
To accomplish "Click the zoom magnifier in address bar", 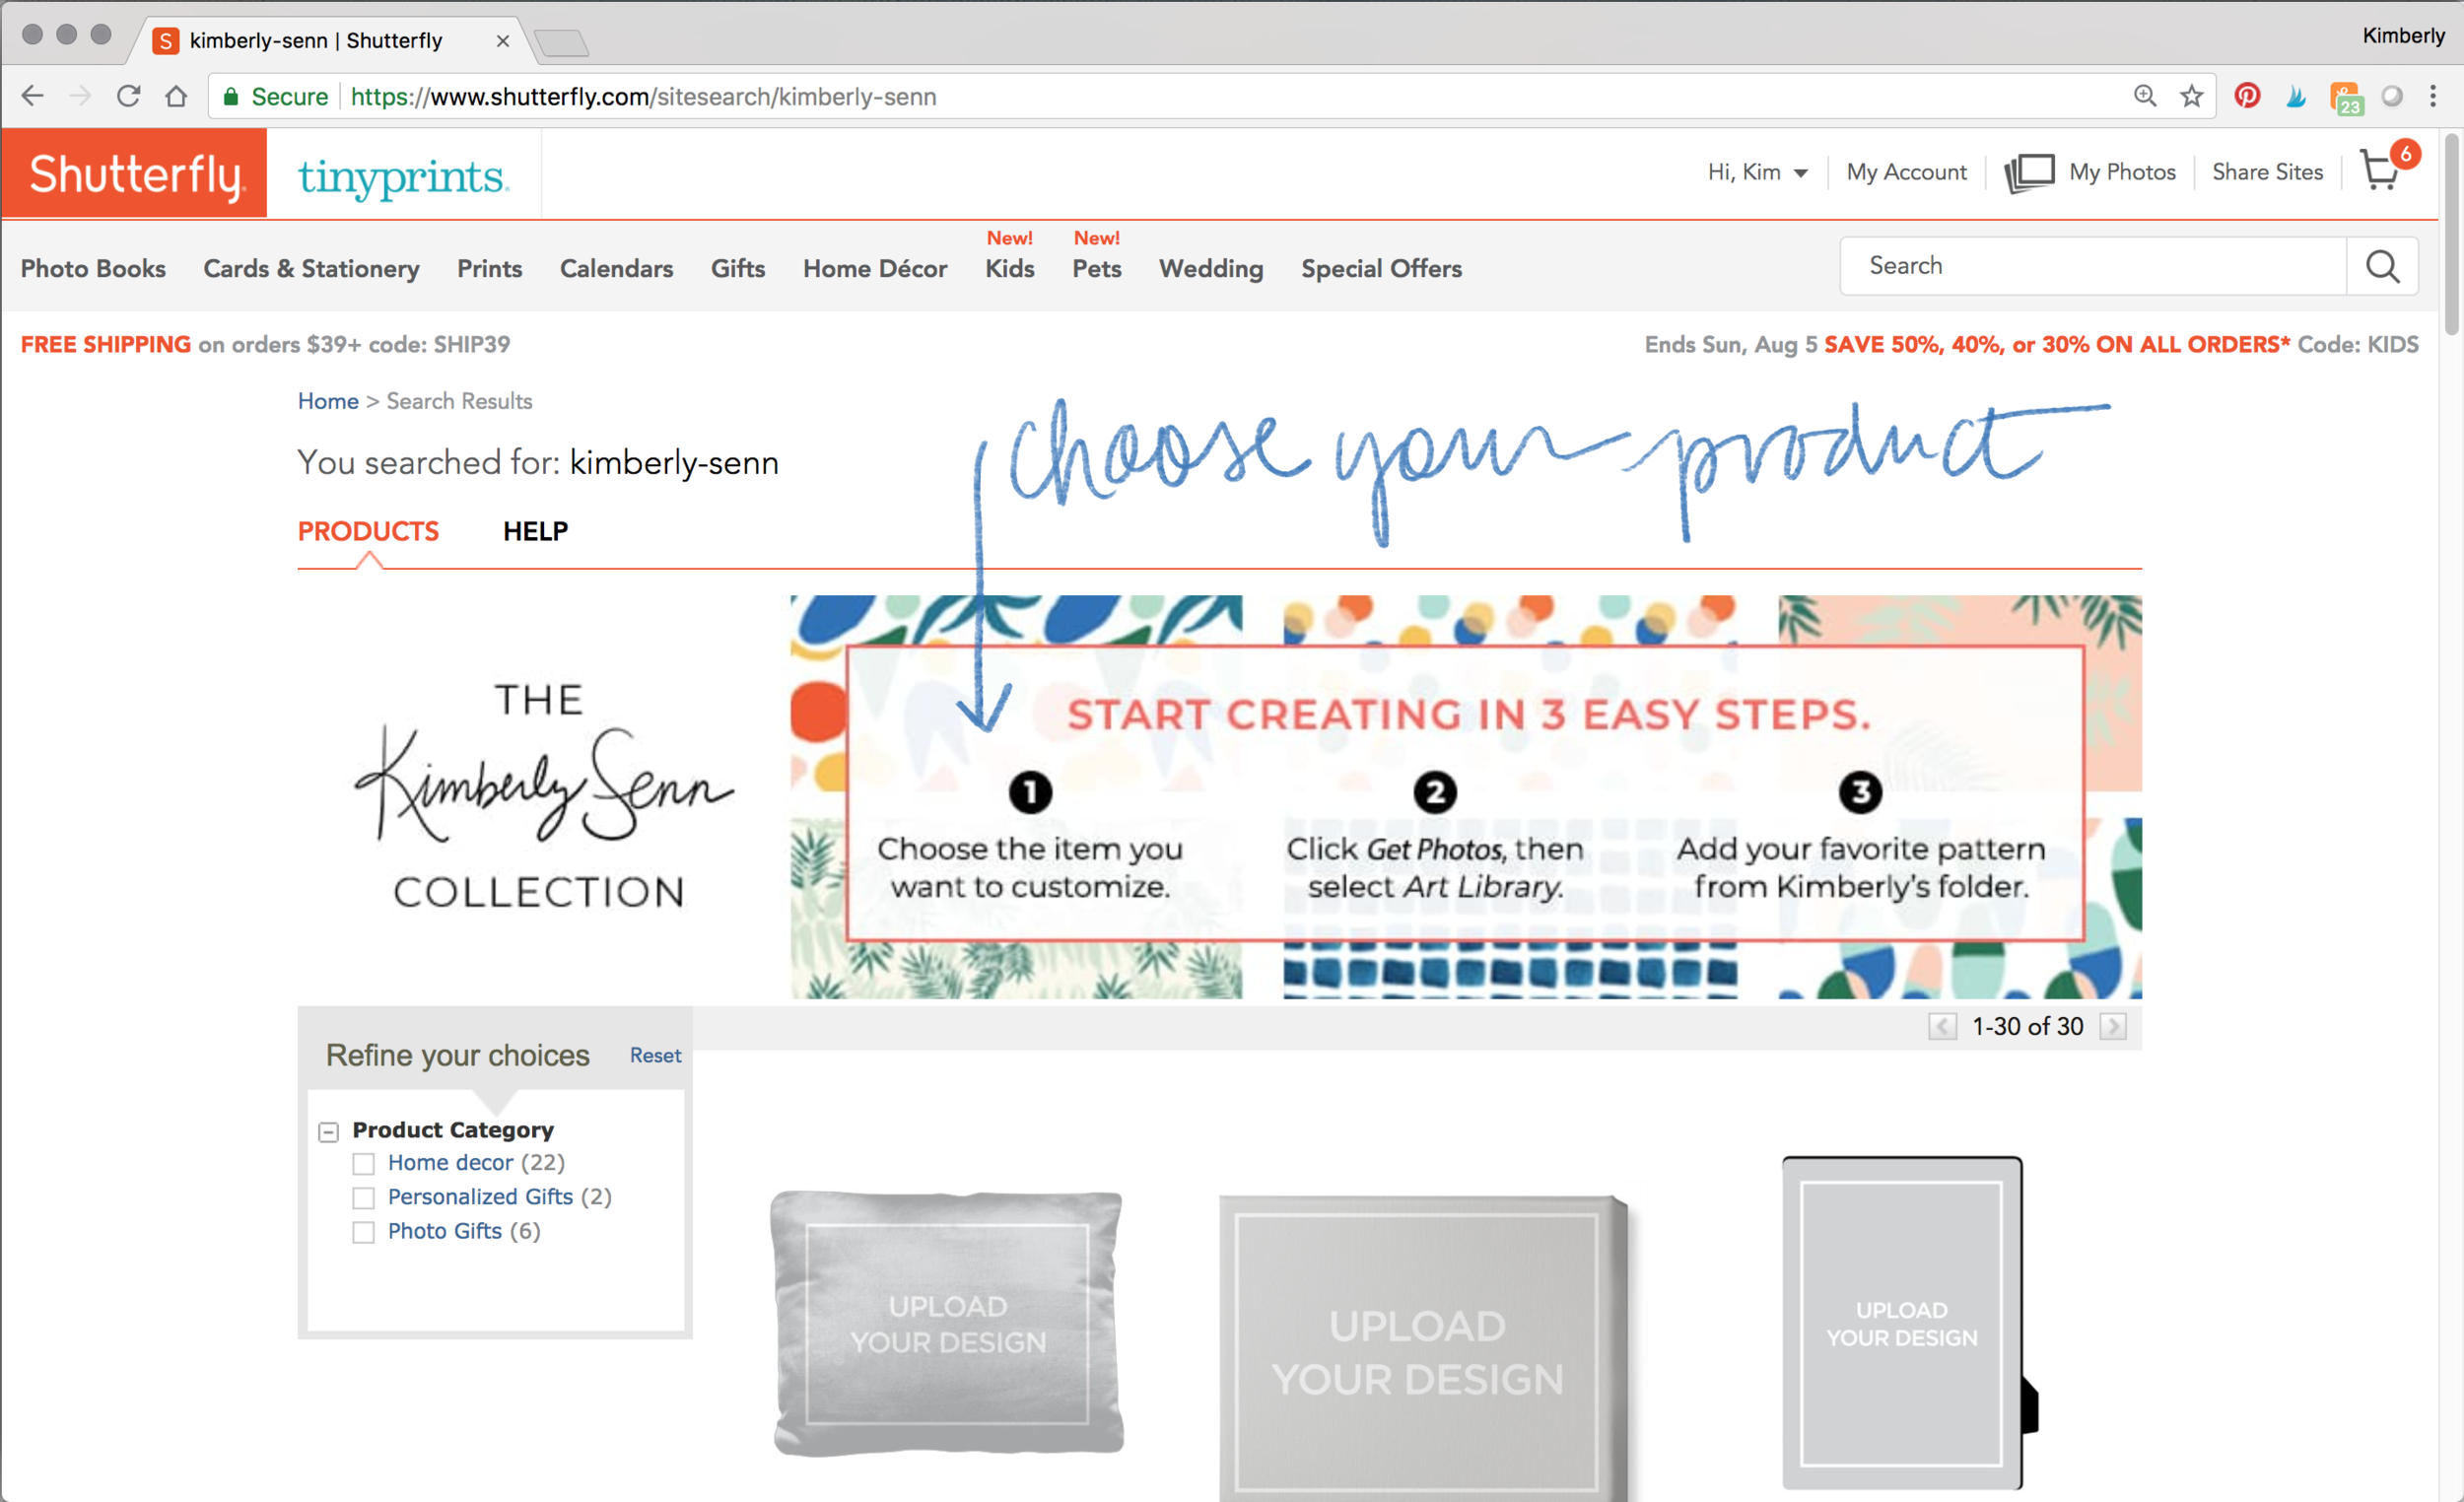I will pos(2144,96).
